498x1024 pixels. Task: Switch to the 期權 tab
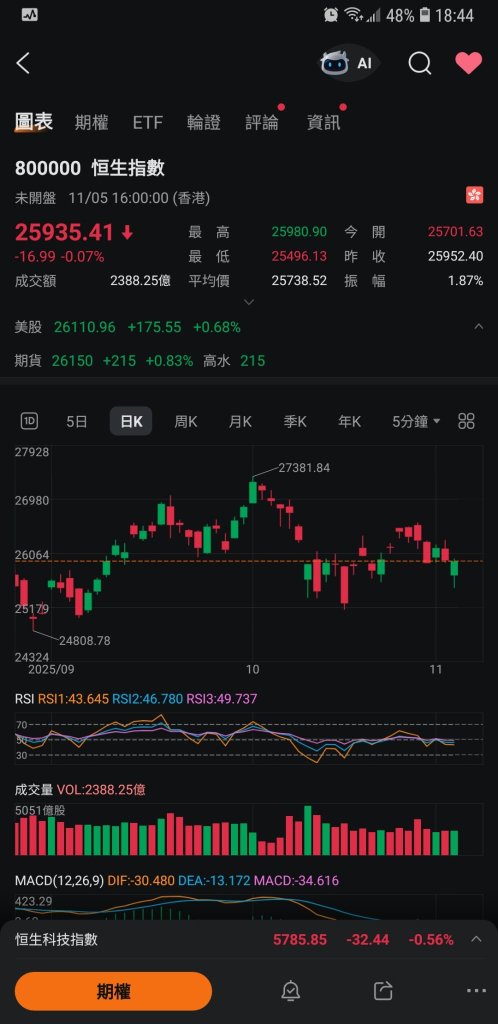click(x=91, y=122)
